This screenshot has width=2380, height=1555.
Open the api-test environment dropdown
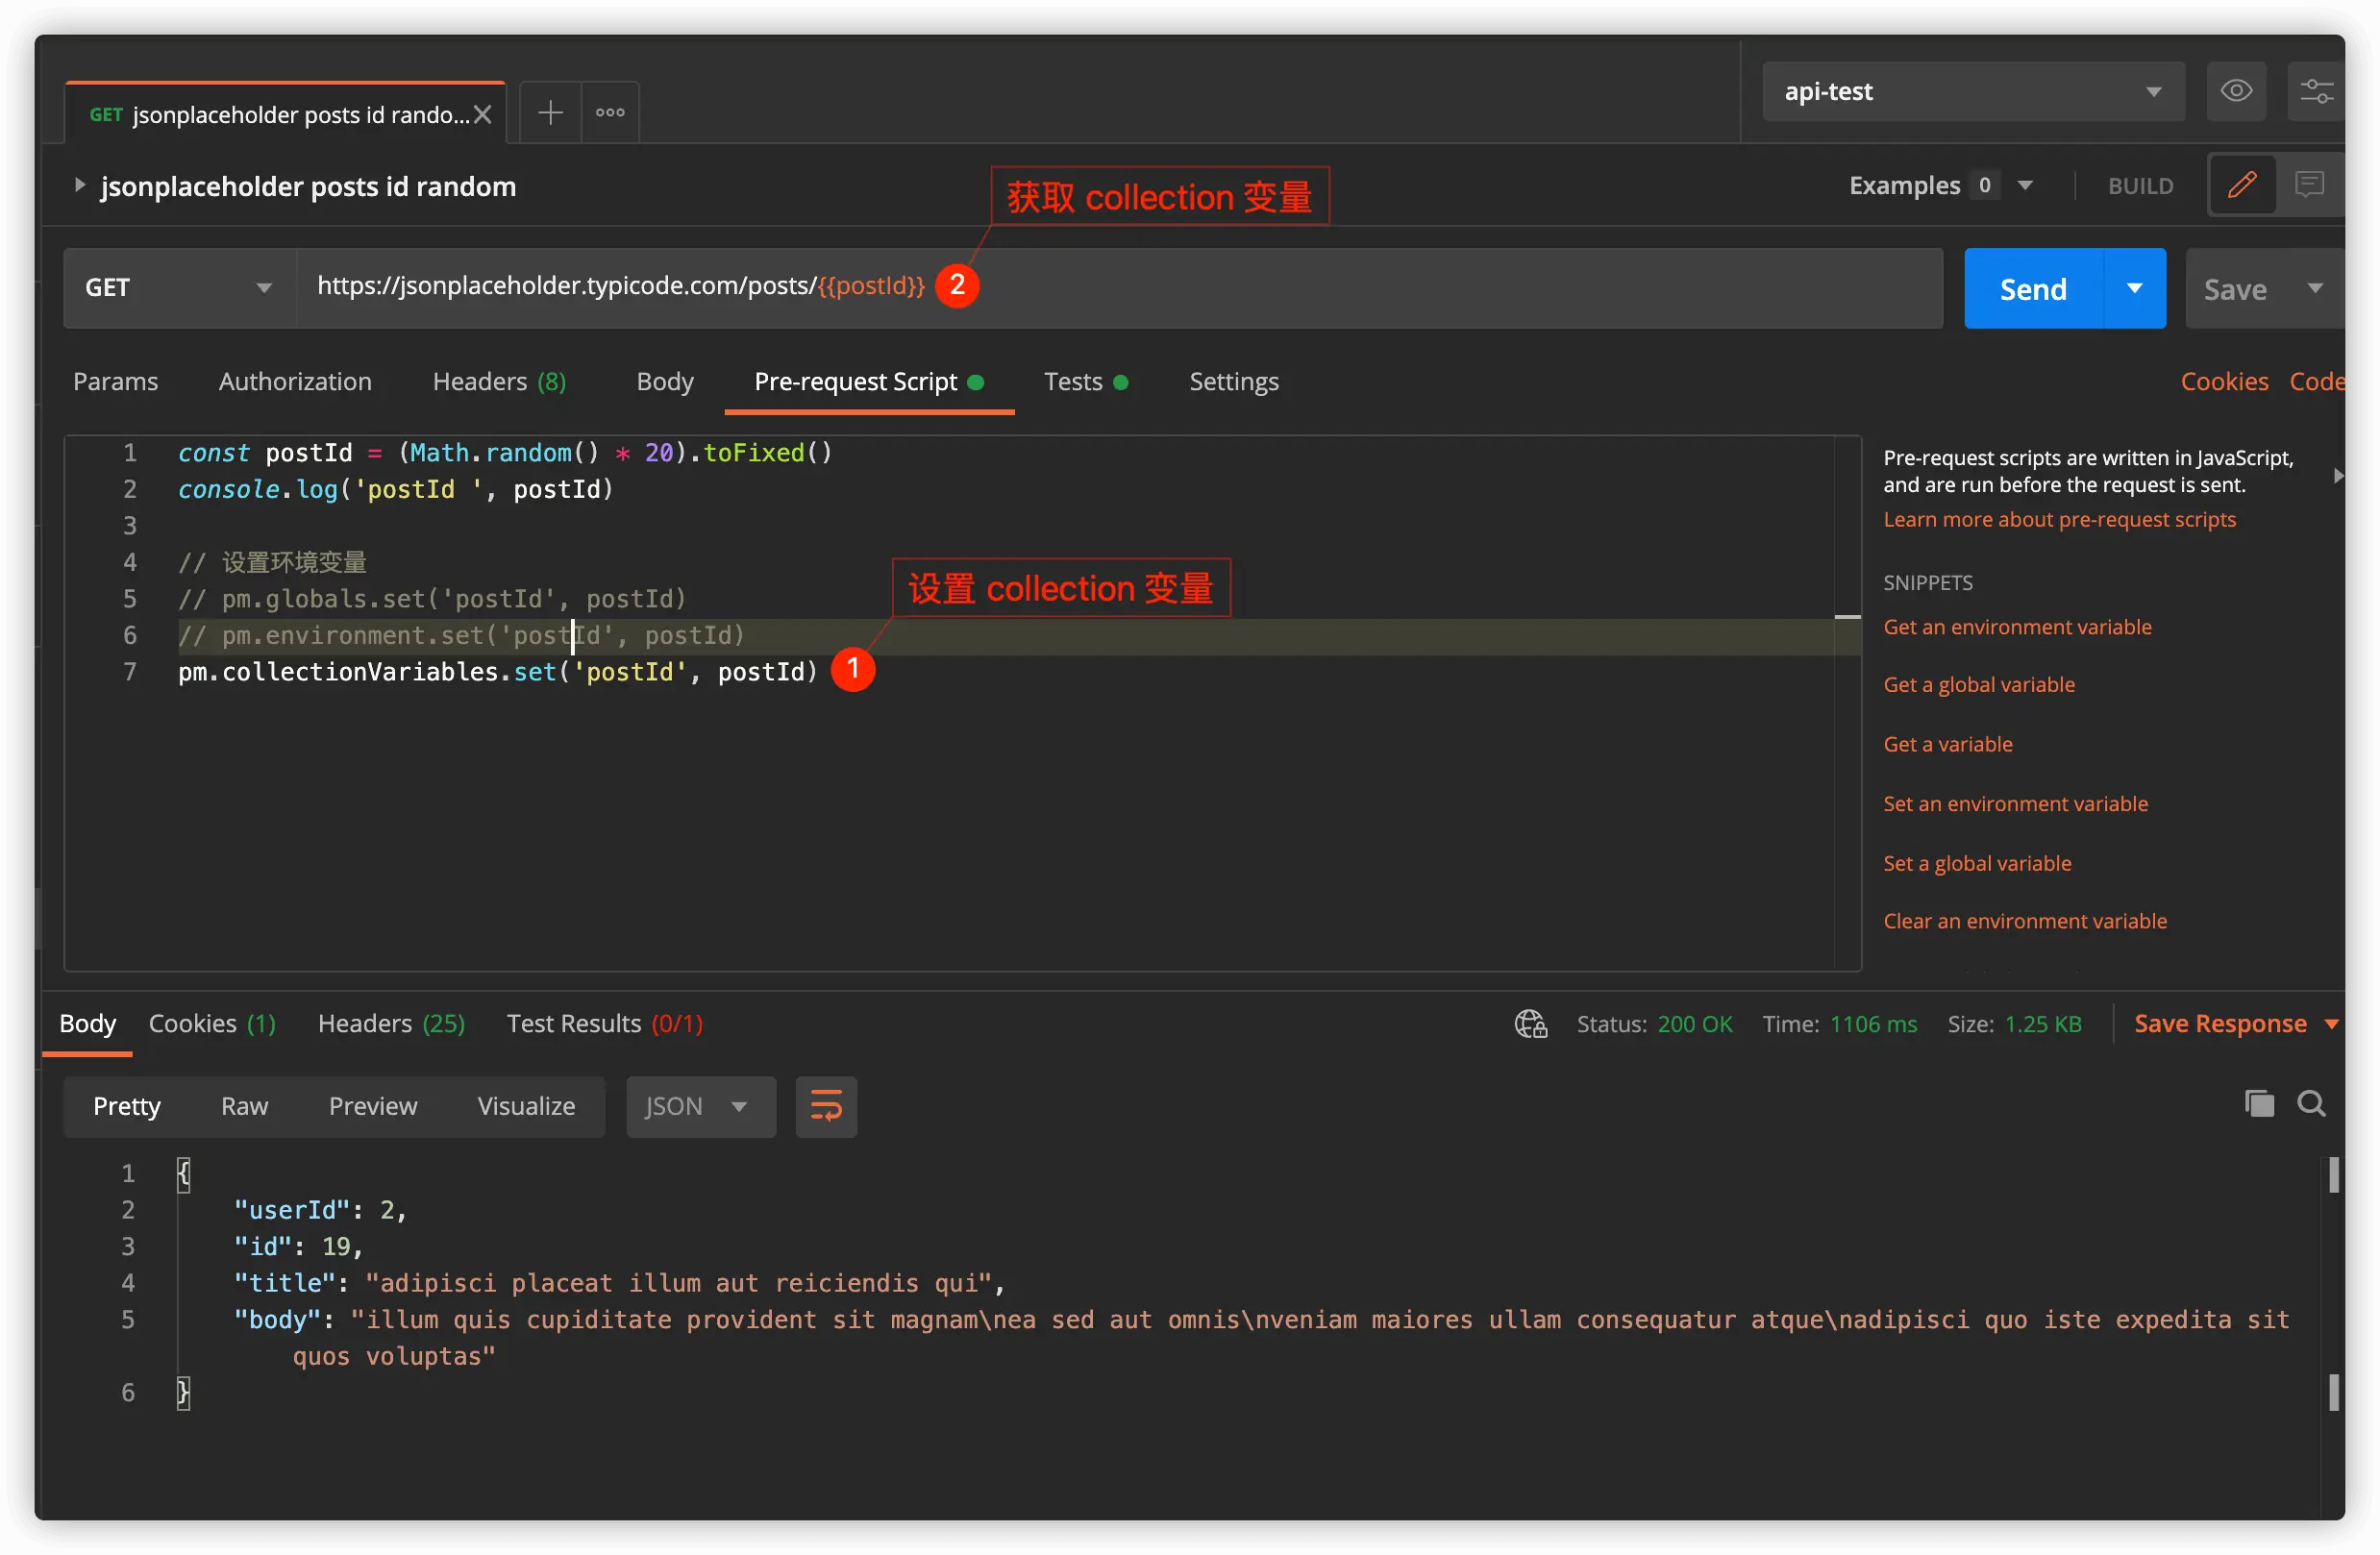tap(1972, 91)
